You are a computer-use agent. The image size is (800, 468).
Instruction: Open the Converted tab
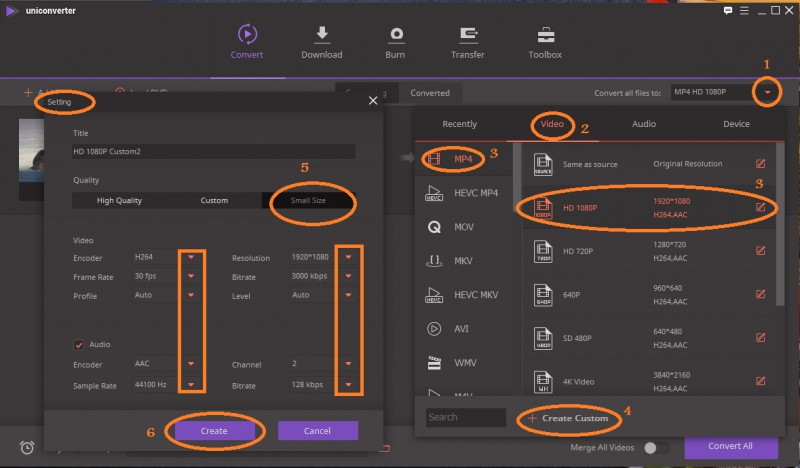pyautogui.click(x=430, y=93)
